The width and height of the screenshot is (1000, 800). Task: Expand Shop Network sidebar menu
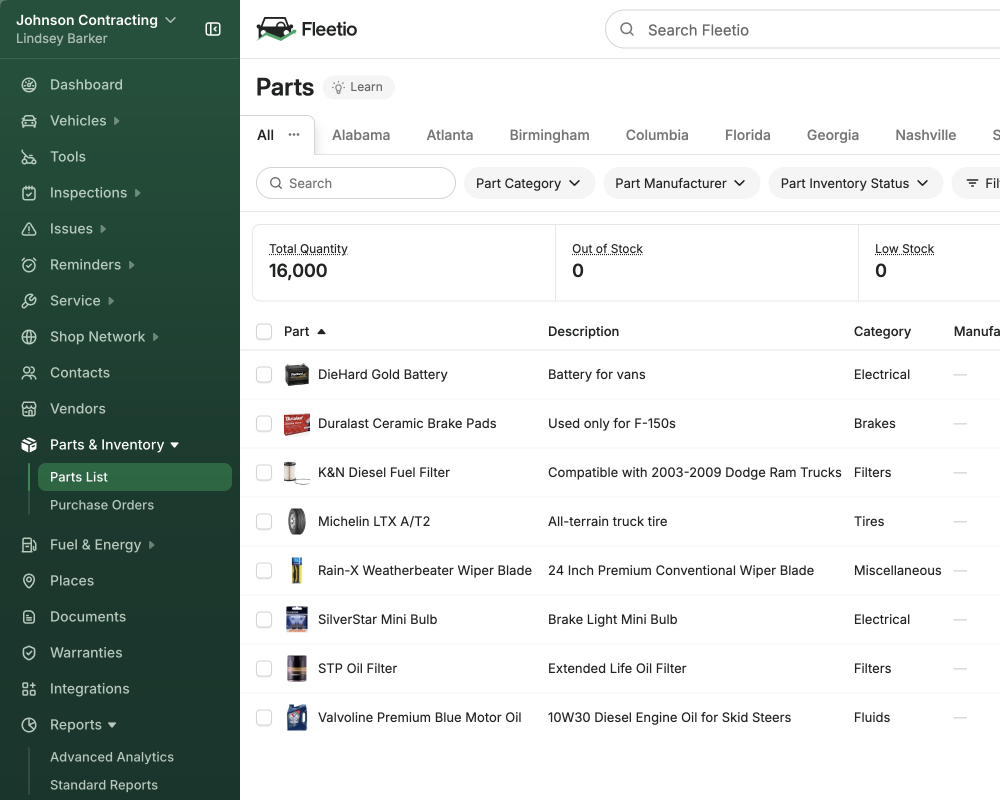click(x=156, y=337)
